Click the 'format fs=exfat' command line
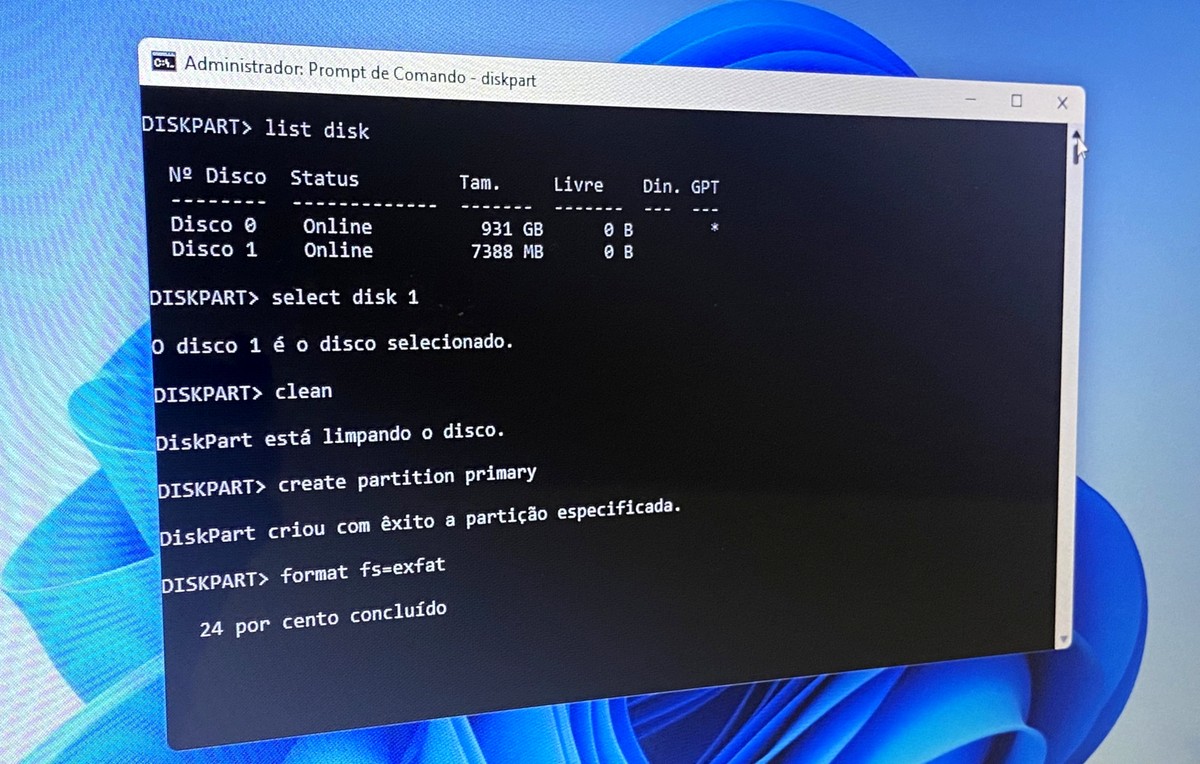1200x764 pixels. (363, 571)
